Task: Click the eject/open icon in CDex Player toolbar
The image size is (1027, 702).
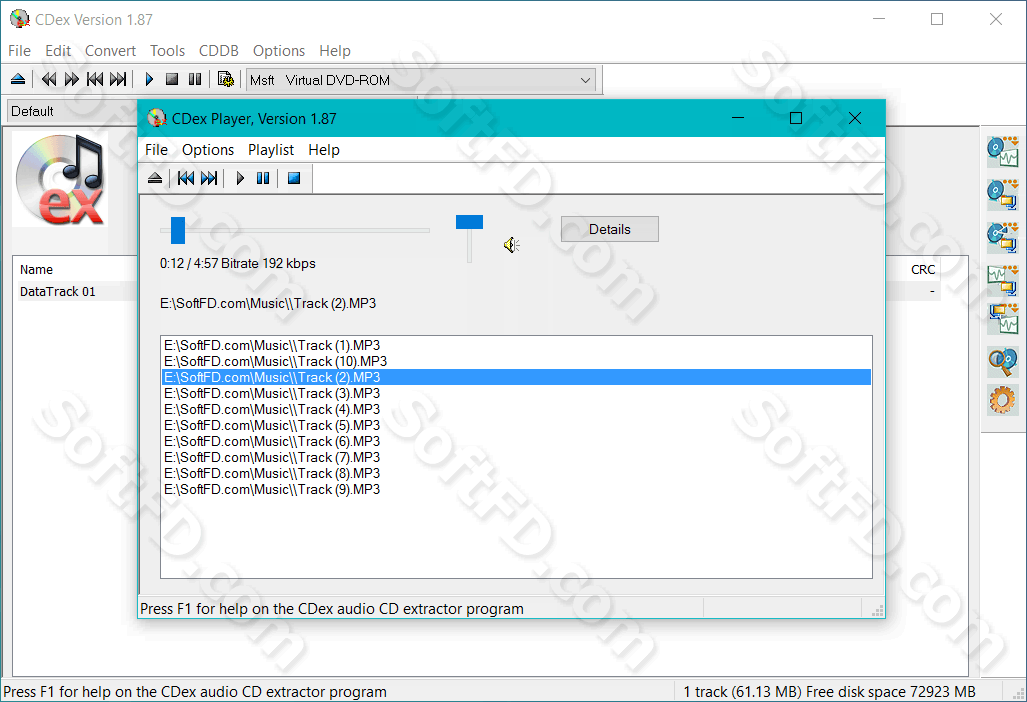Action: point(155,178)
